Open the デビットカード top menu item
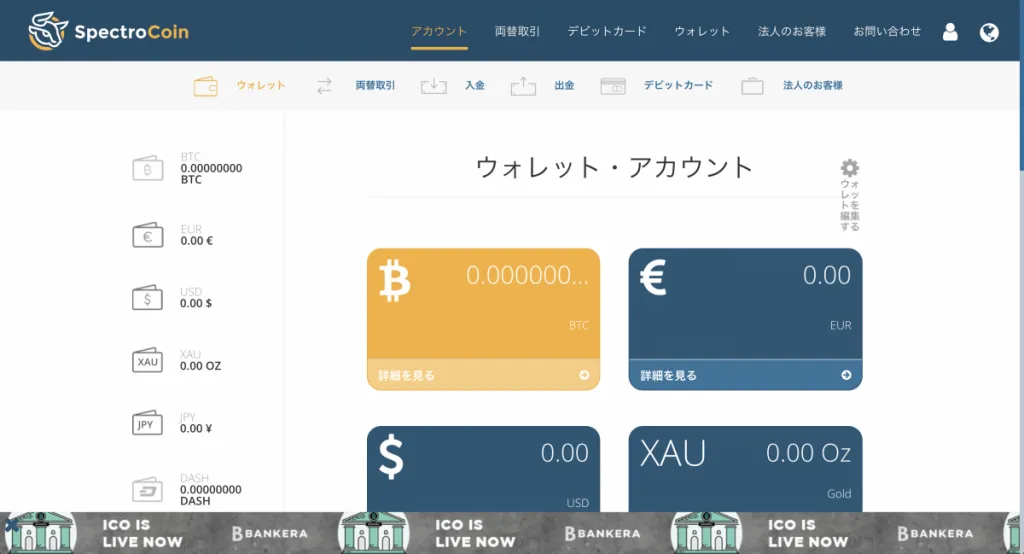 tap(607, 31)
